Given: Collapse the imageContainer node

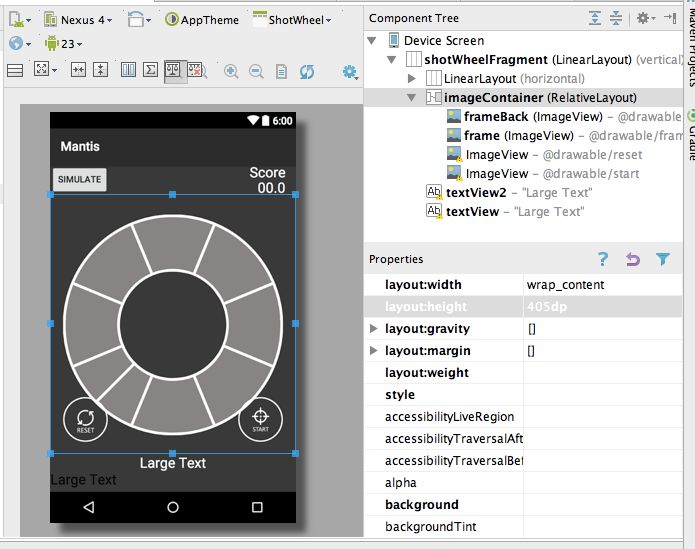Looking at the screenshot, I should coord(412,97).
